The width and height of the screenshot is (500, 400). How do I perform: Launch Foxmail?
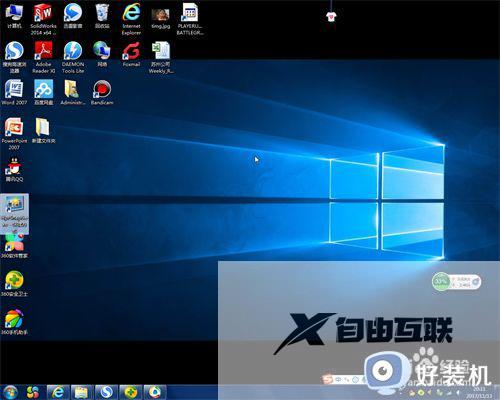[131, 54]
